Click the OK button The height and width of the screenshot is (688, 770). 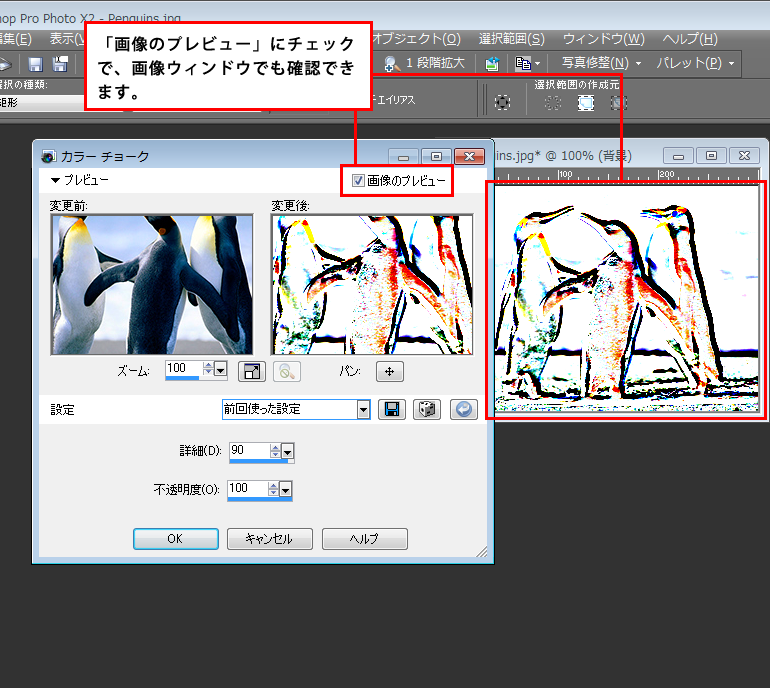pyautogui.click(x=176, y=539)
